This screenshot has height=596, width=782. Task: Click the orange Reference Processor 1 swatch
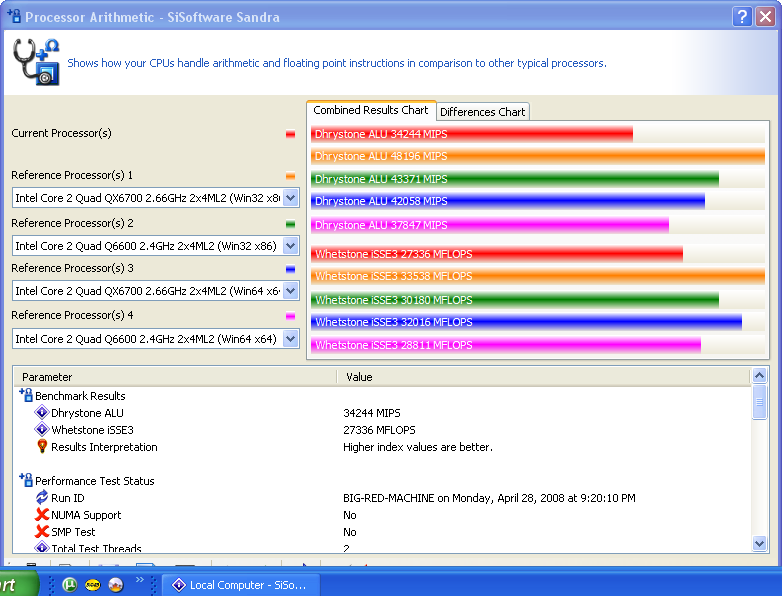(290, 176)
